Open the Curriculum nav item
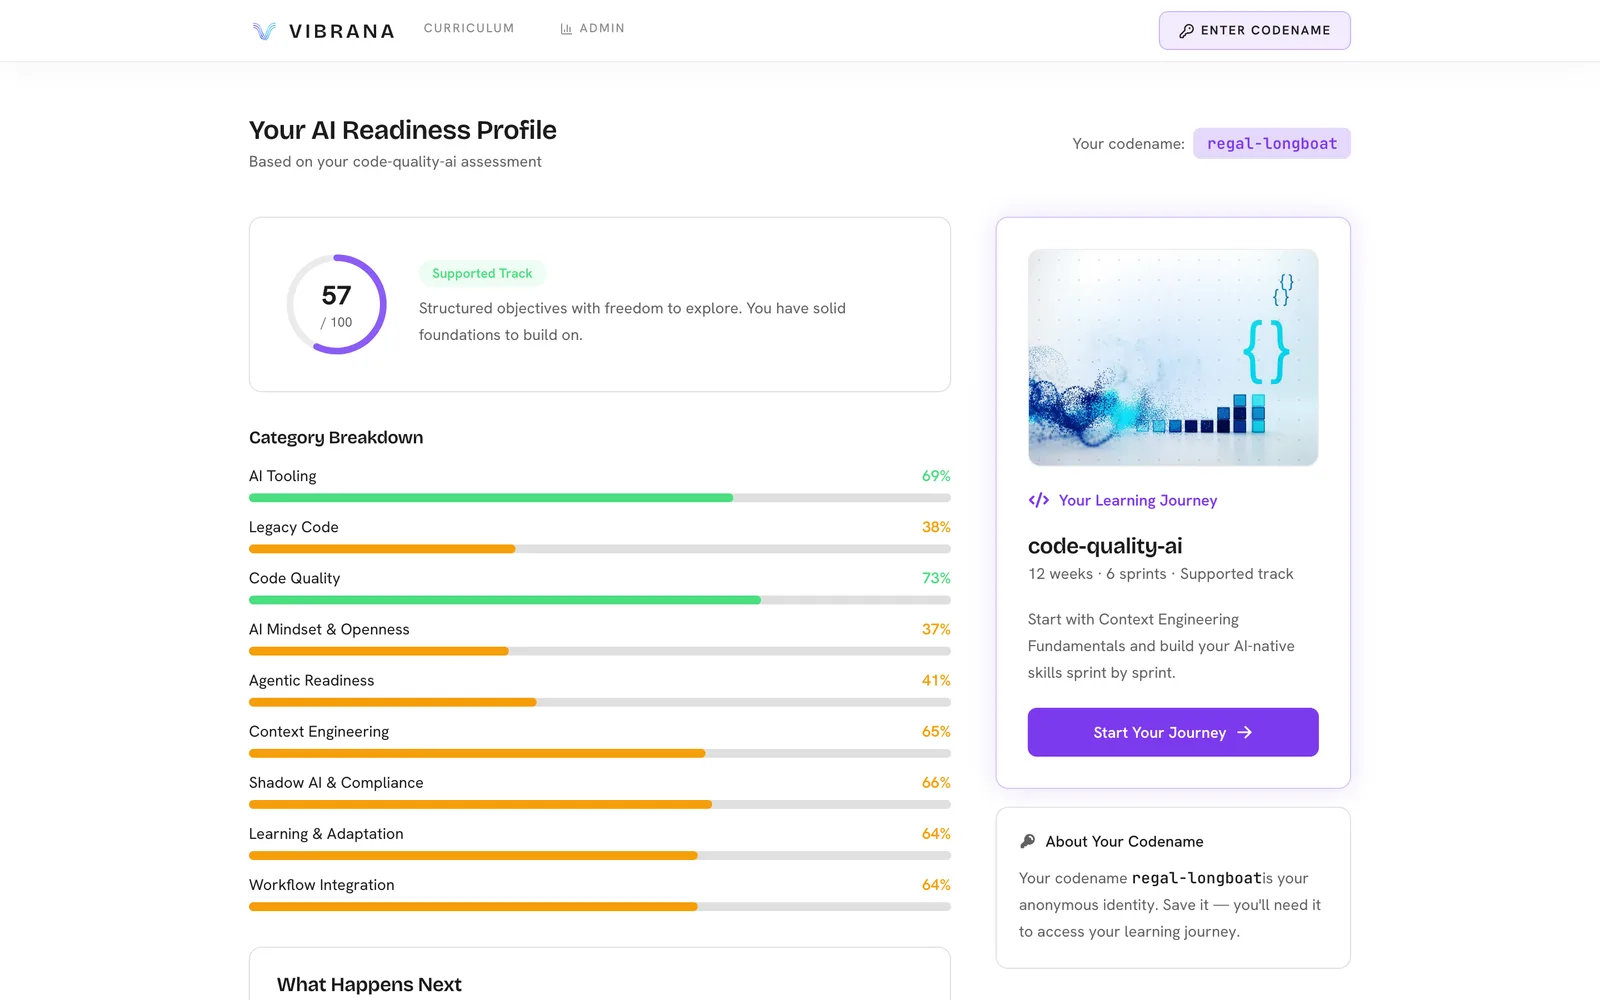This screenshot has height=1000, width=1600. pos(469,28)
